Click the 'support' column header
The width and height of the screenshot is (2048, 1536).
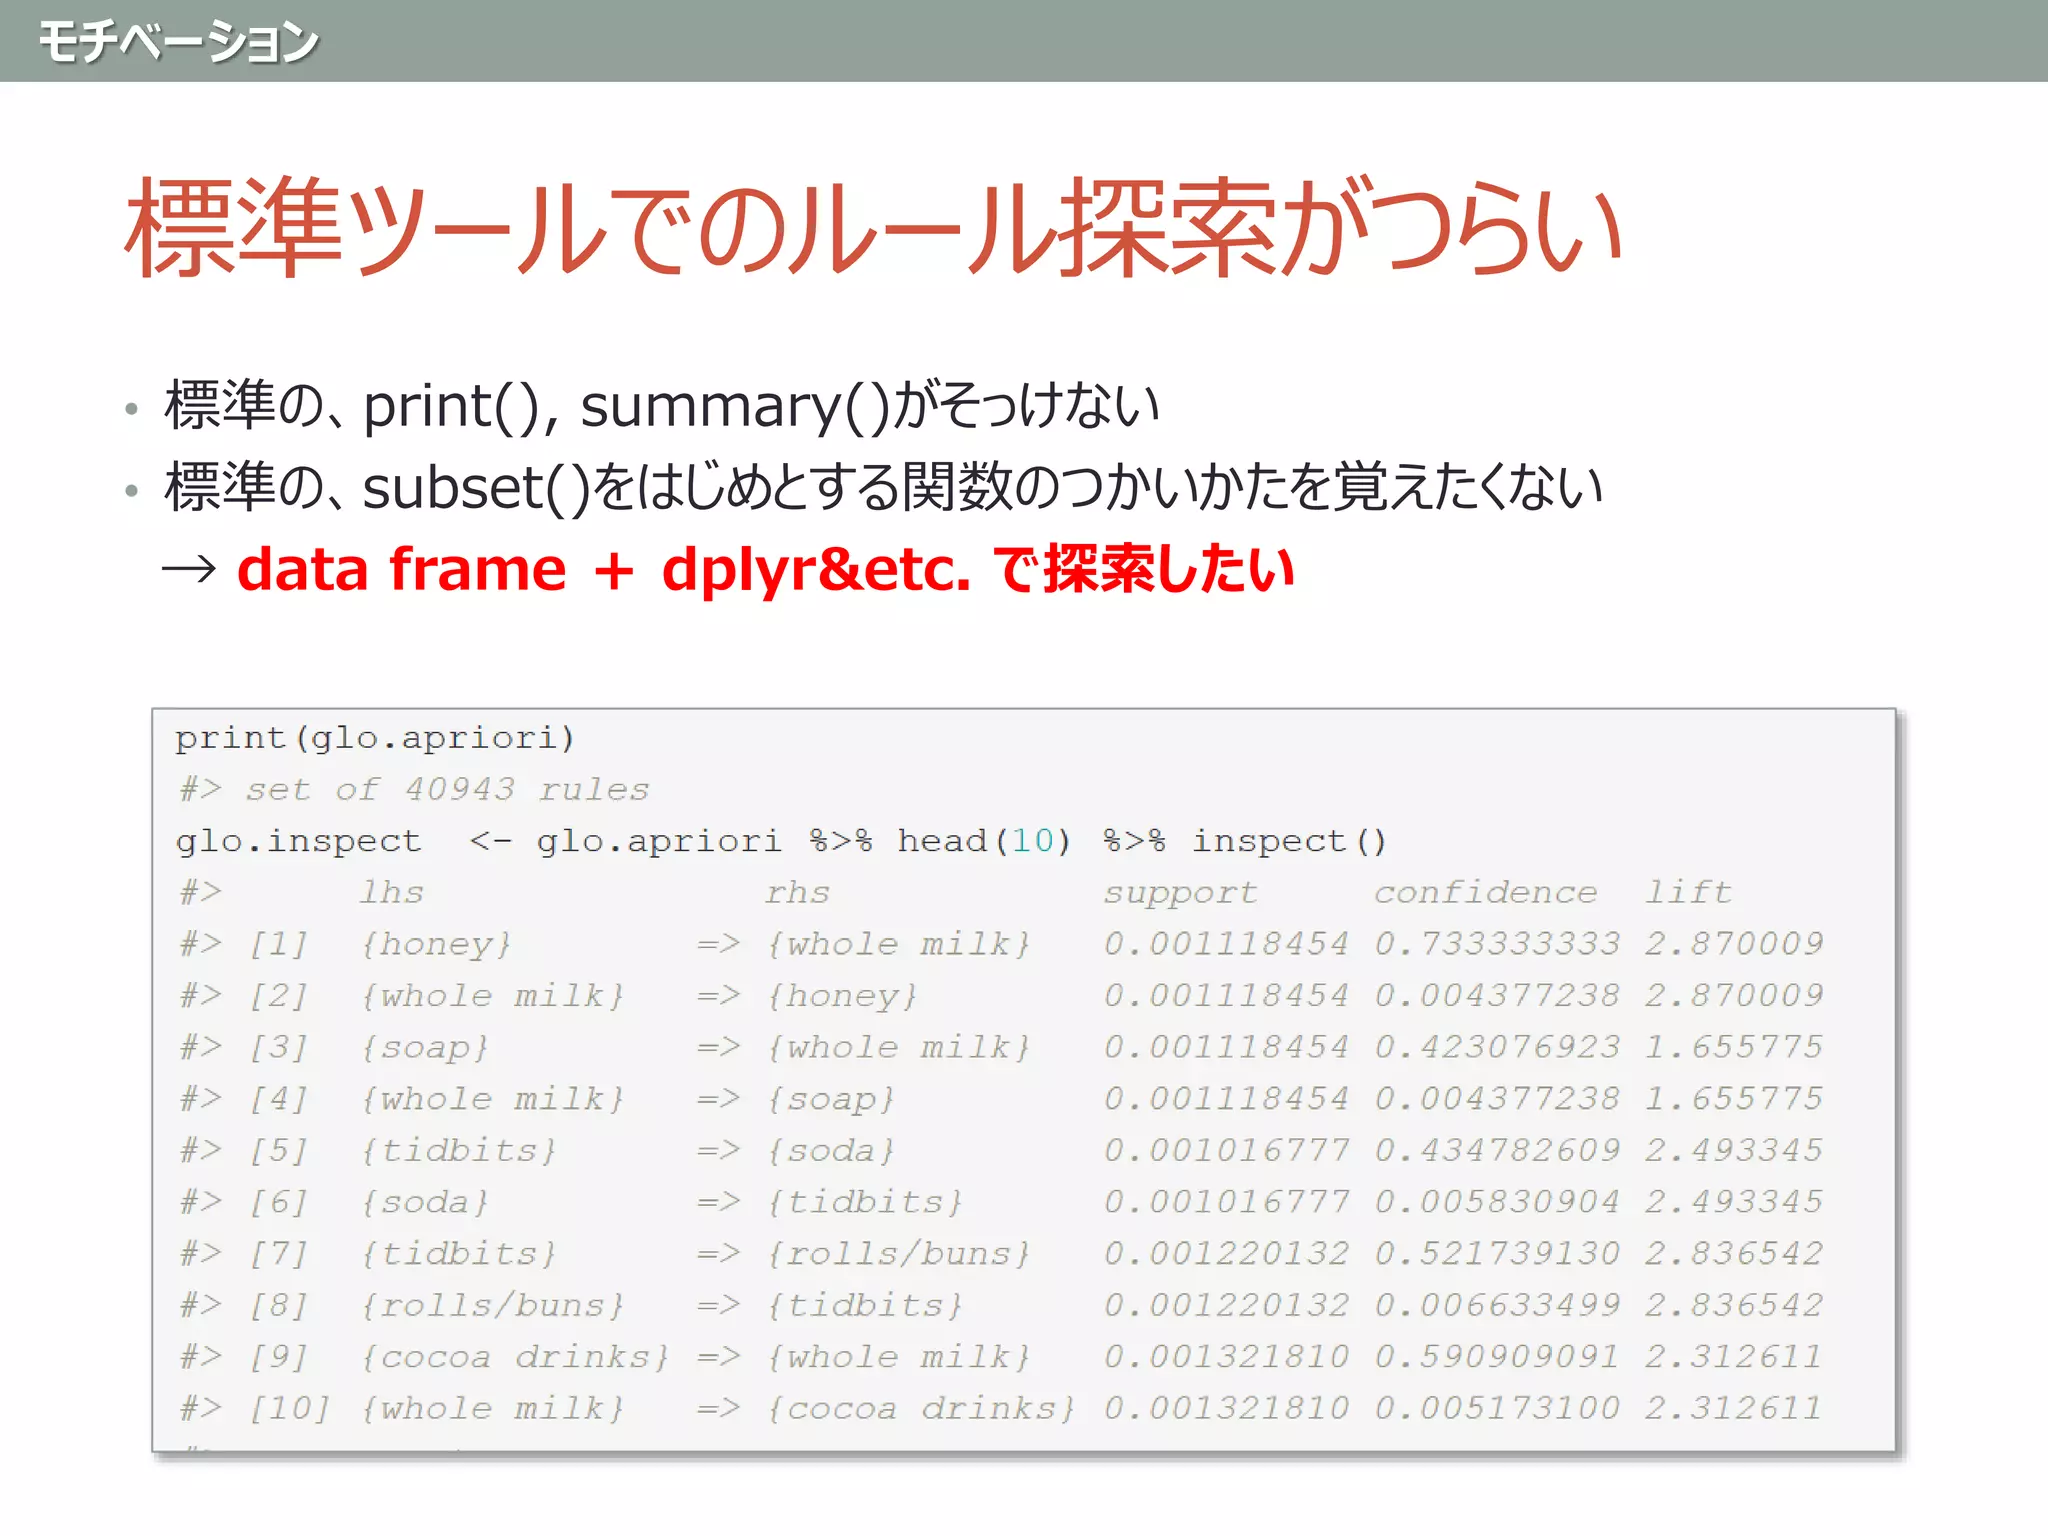tap(1181, 893)
